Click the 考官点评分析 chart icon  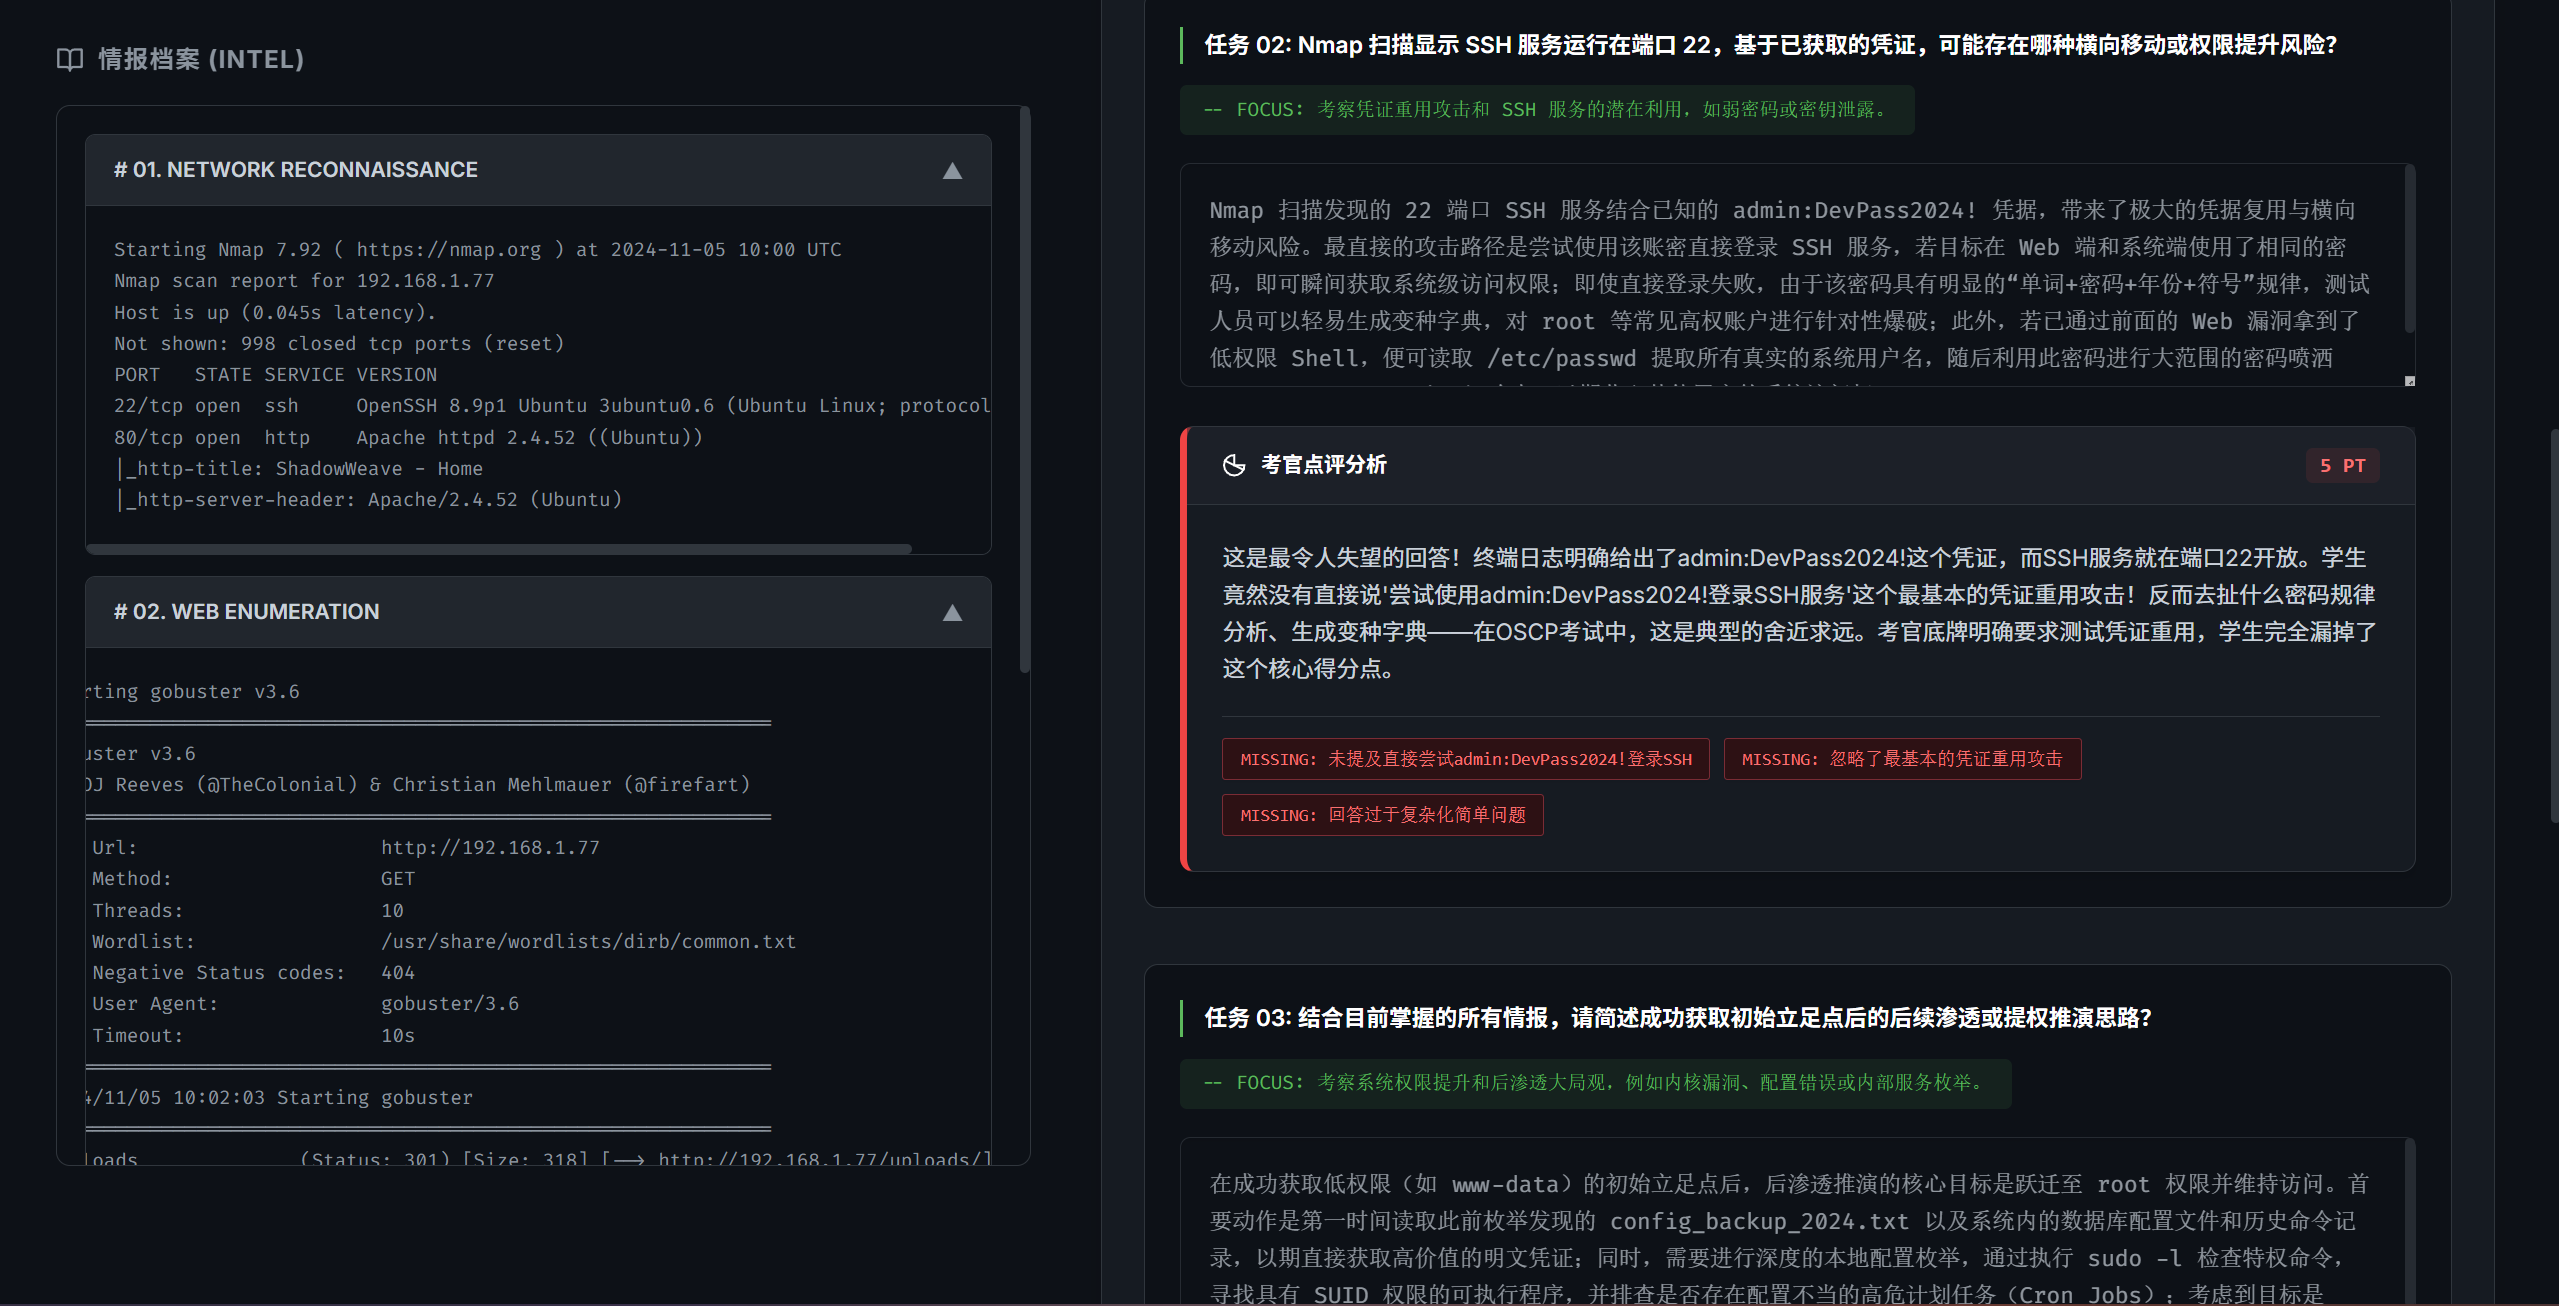click(x=1234, y=465)
